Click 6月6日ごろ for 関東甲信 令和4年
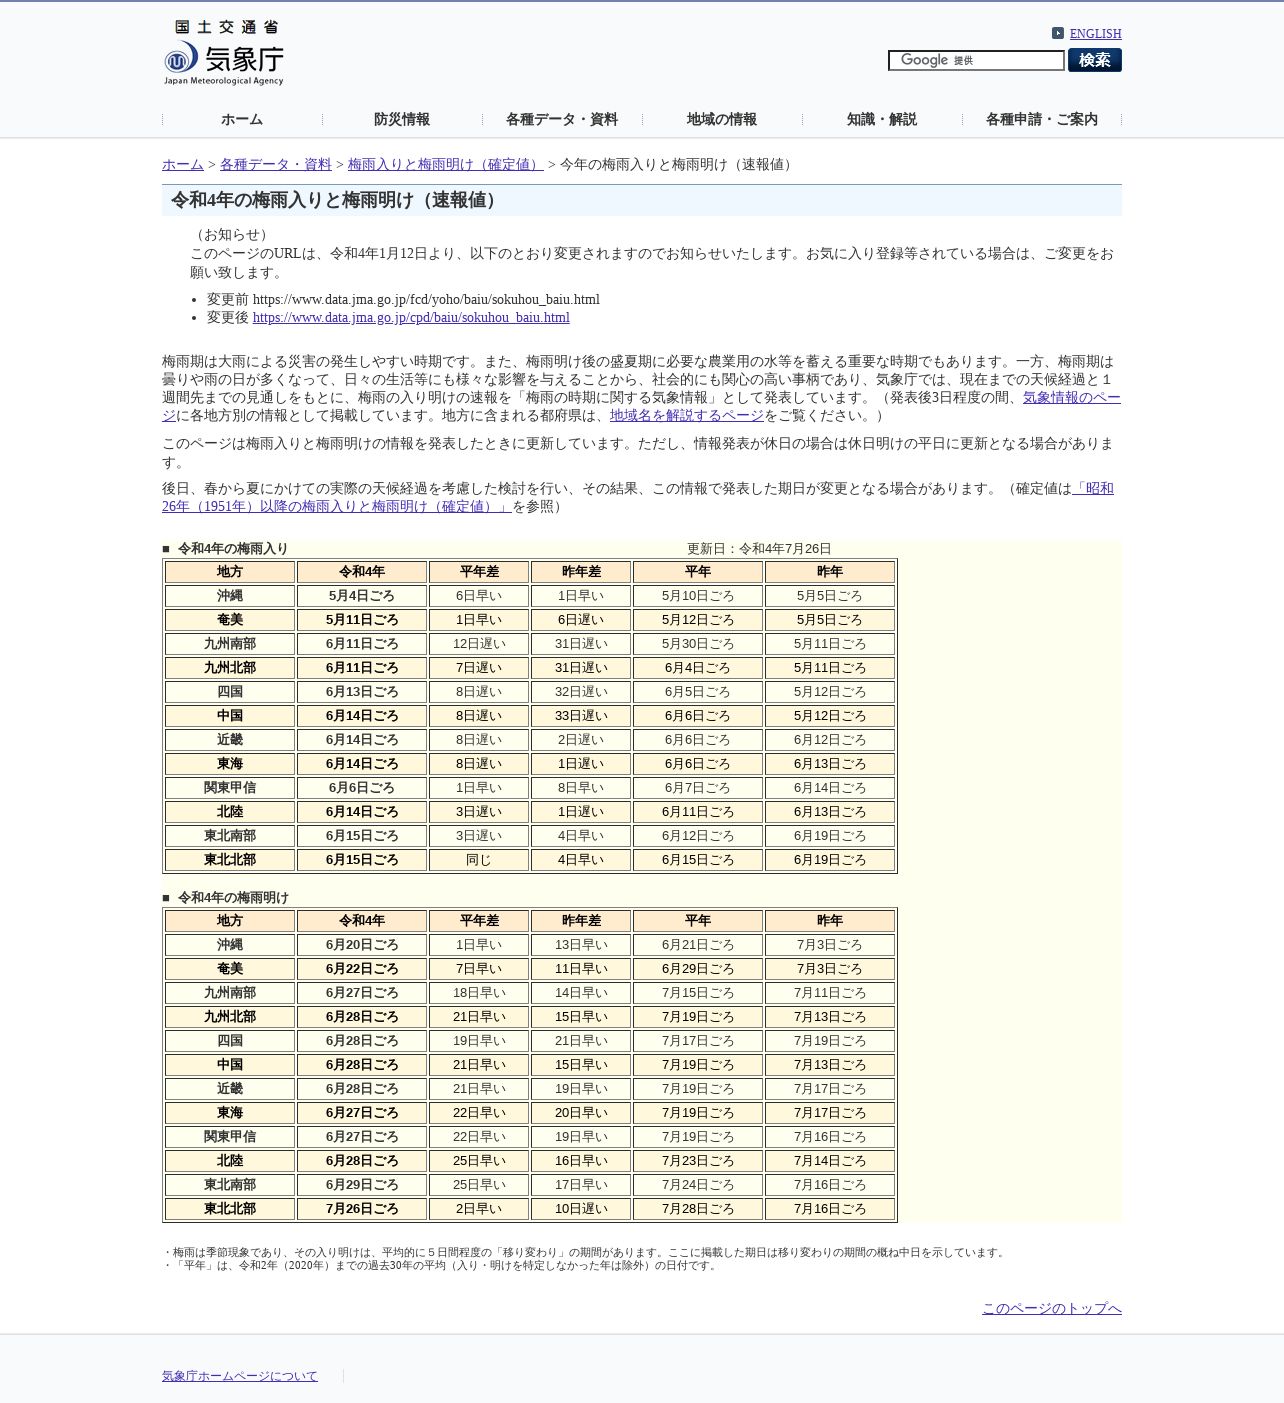 pos(362,788)
